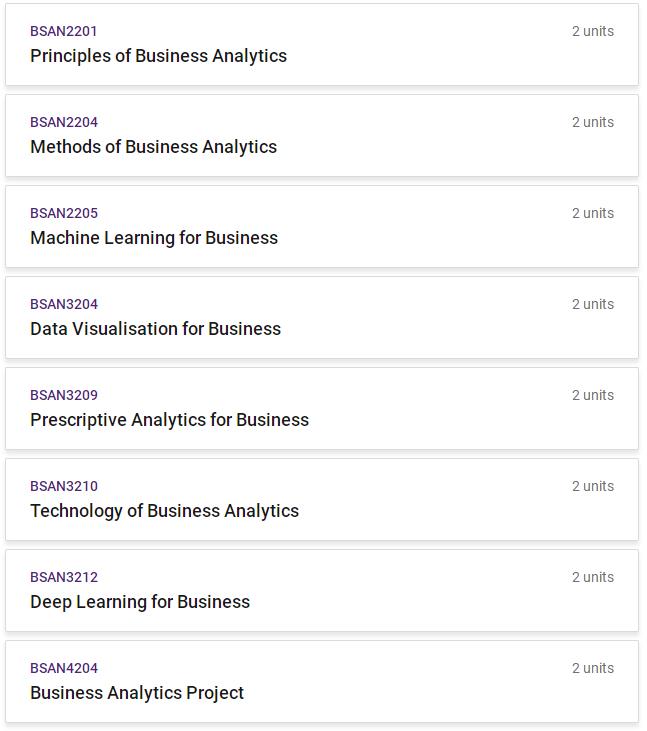Click the BSAN4204 course code
647x731 pixels.
click(64, 668)
